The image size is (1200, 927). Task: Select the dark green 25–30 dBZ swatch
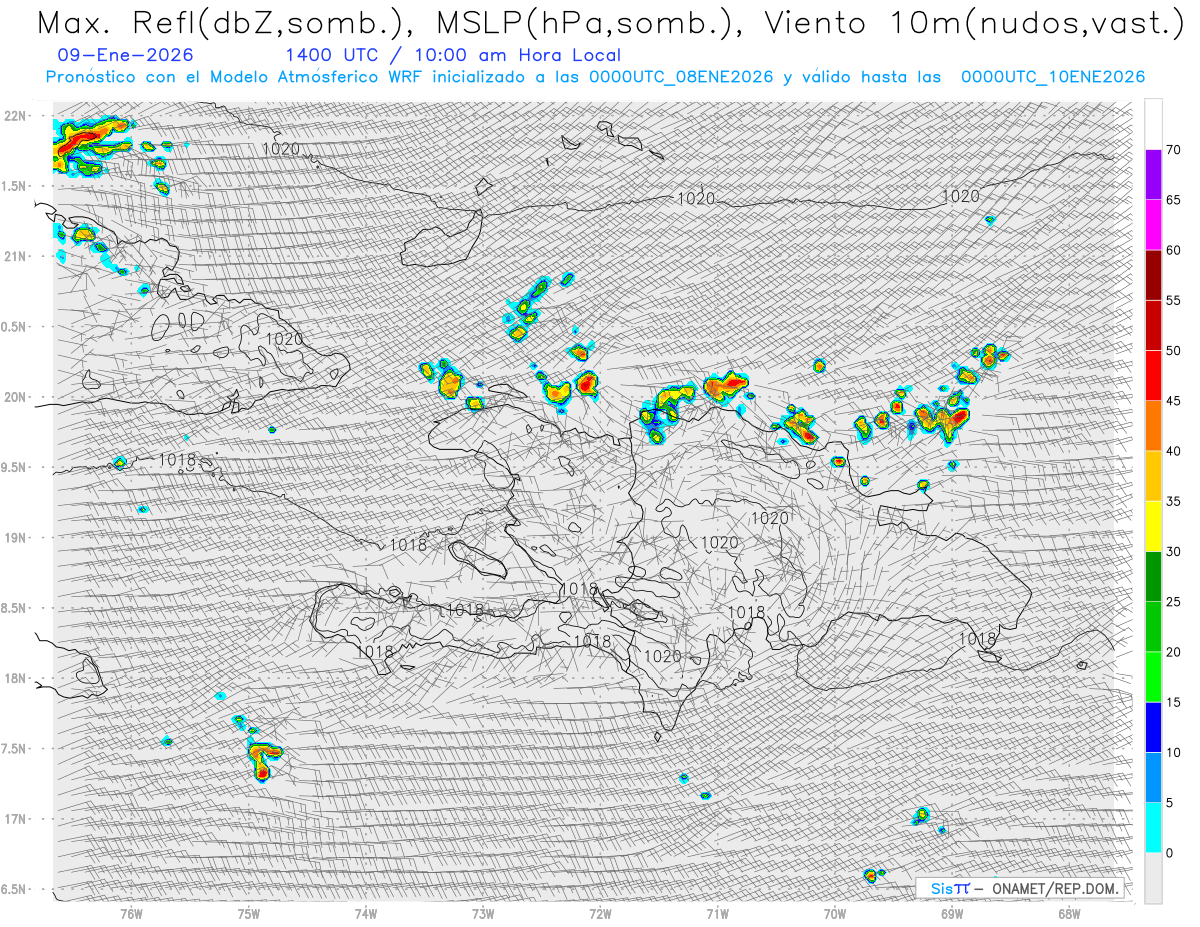(x=1153, y=576)
